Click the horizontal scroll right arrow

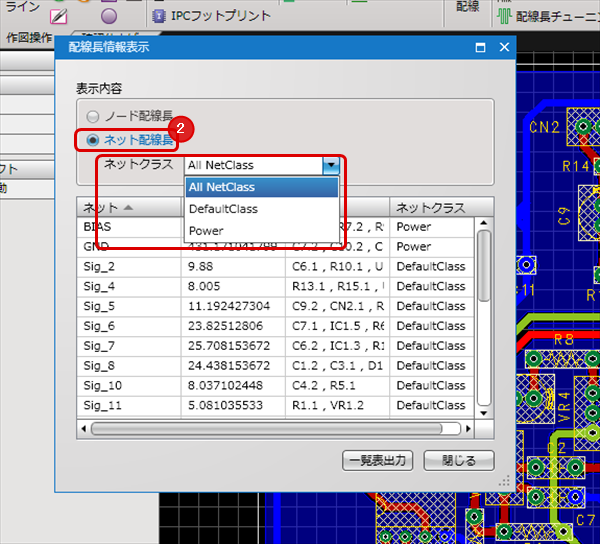click(468, 429)
